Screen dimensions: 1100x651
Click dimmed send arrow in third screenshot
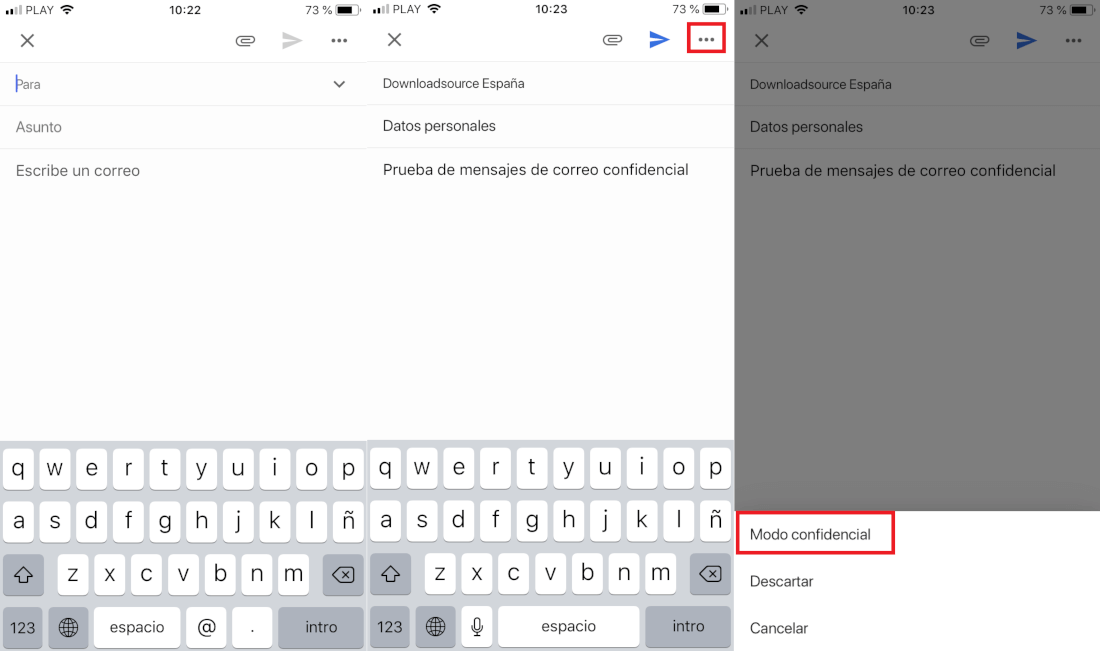(x=1026, y=41)
